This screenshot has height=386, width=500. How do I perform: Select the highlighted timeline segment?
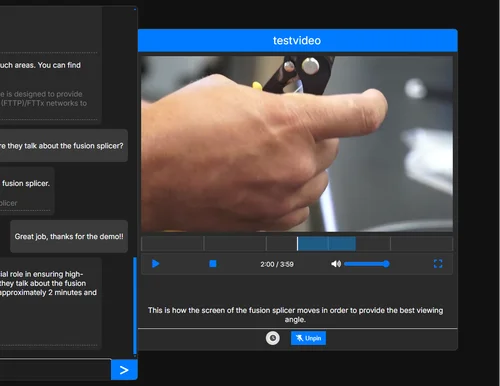[x=326, y=244]
